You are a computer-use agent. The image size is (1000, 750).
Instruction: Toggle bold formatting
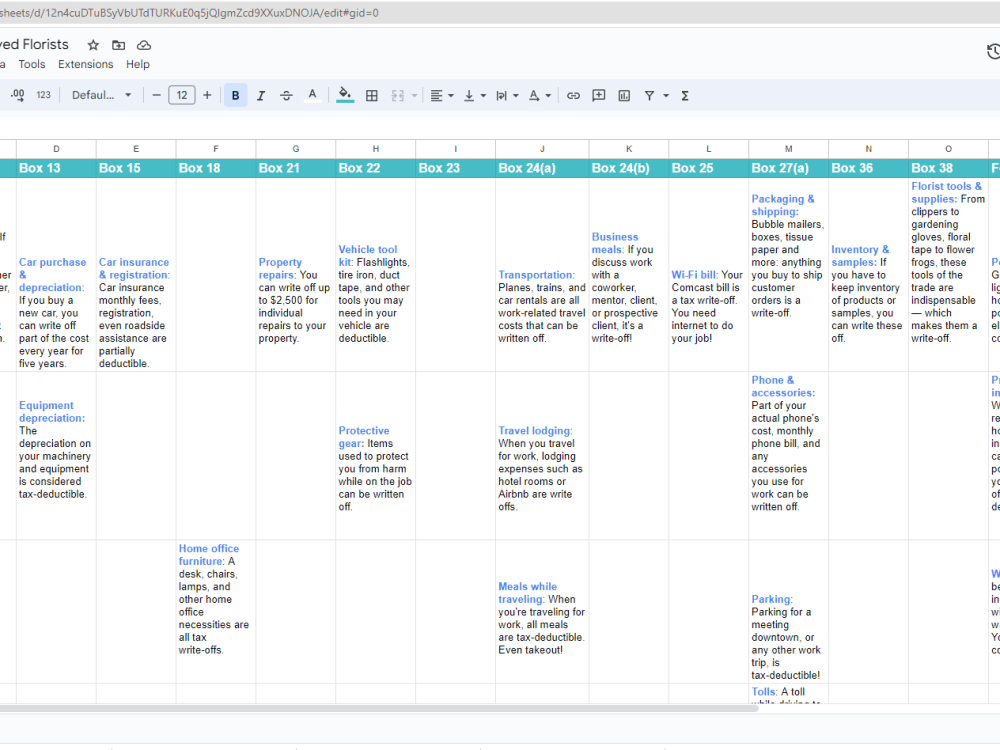pyautogui.click(x=235, y=95)
